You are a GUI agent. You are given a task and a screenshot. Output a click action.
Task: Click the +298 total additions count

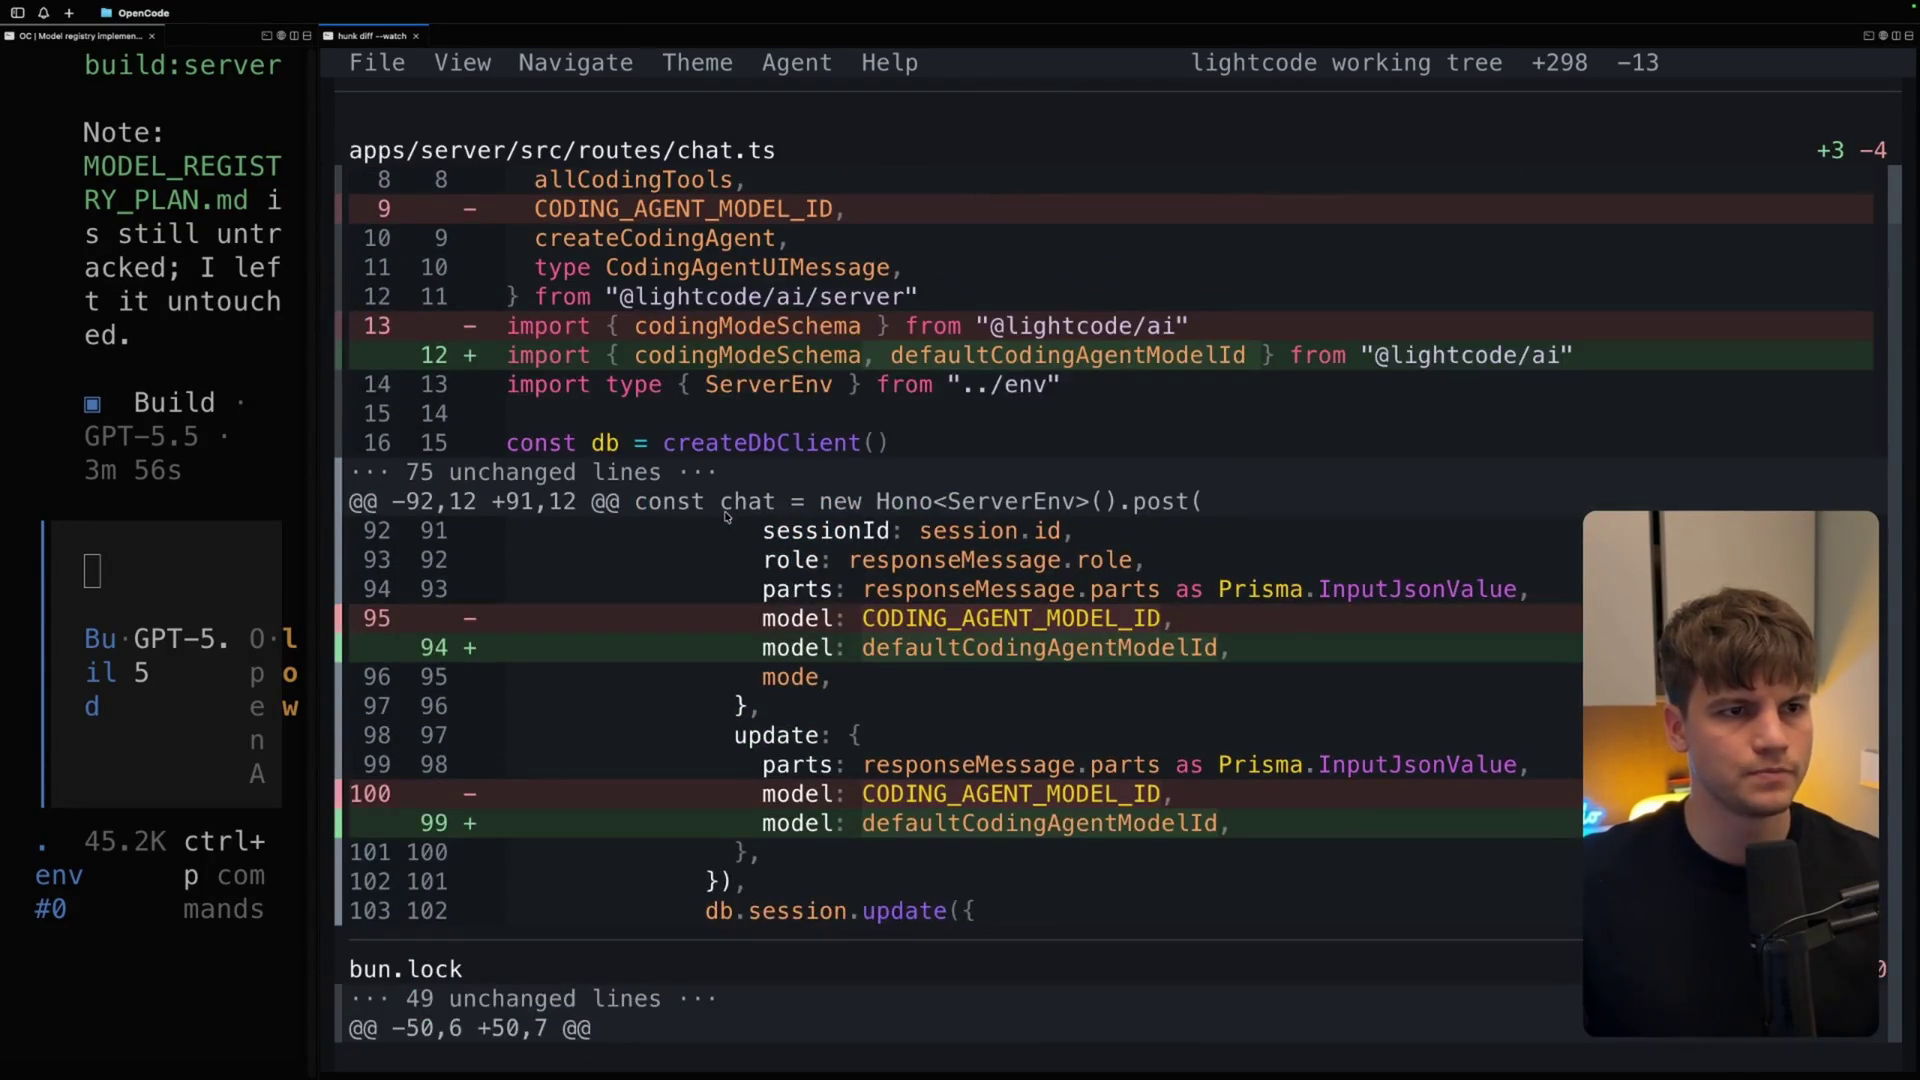point(1559,63)
